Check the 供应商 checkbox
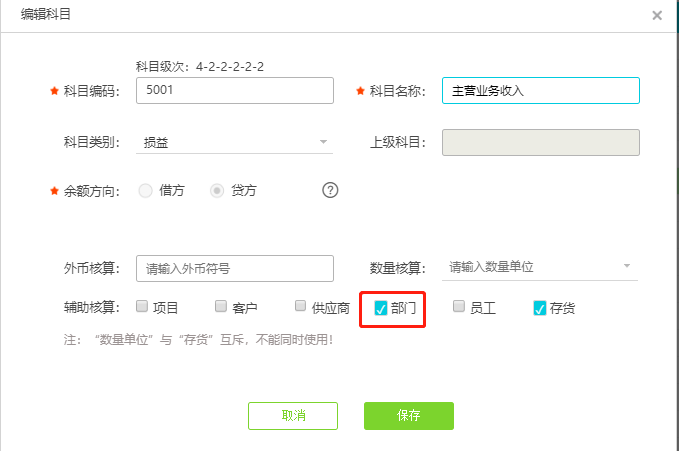This screenshot has width=679, height=451. pos(302,307)
